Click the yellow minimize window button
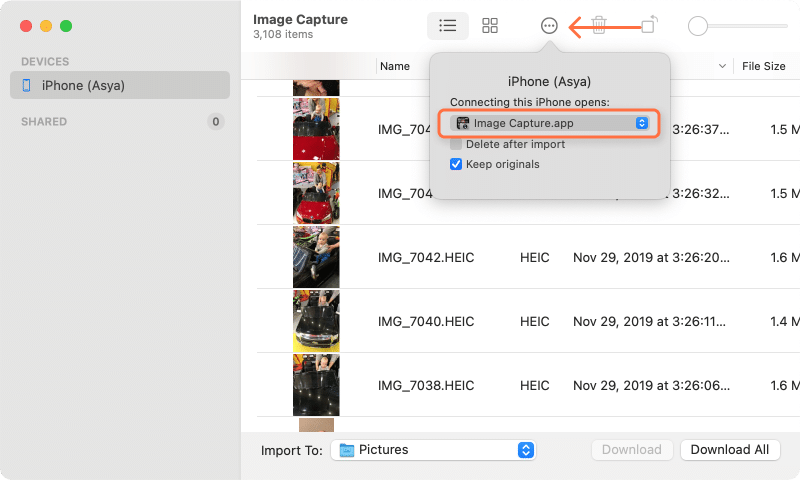This screenshot has height=480, width=800. (46, 26)
